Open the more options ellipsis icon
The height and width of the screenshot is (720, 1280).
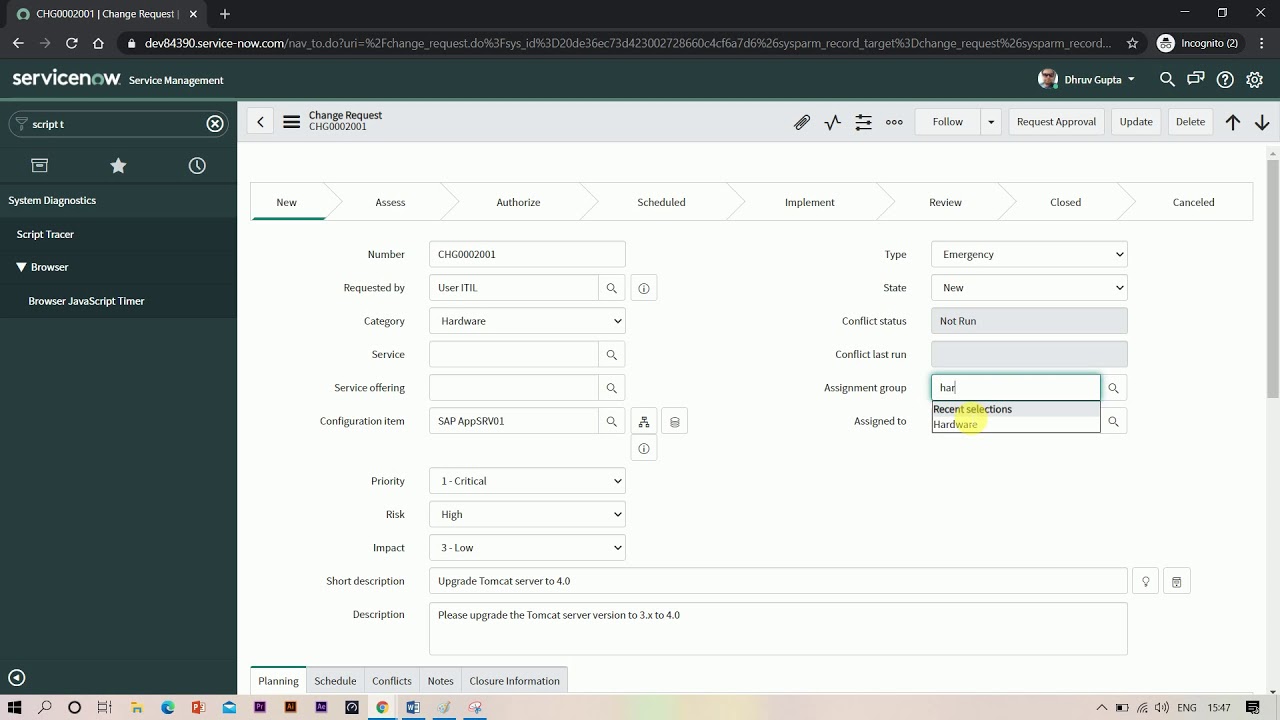tap(893, 121)
